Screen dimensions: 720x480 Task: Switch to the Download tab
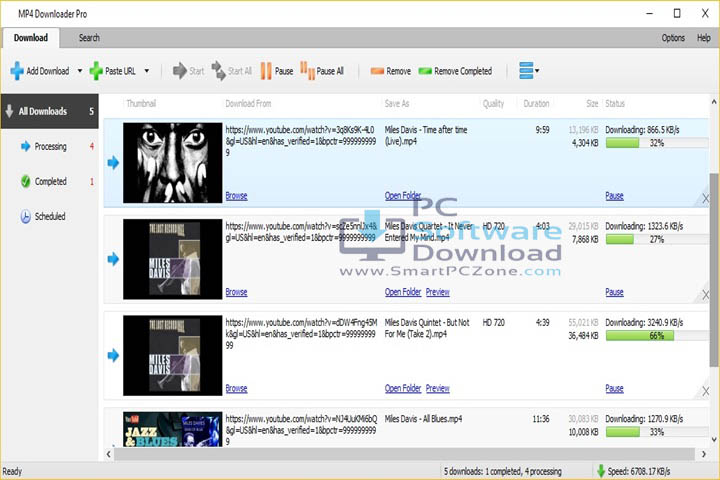(x=31, y=38)
